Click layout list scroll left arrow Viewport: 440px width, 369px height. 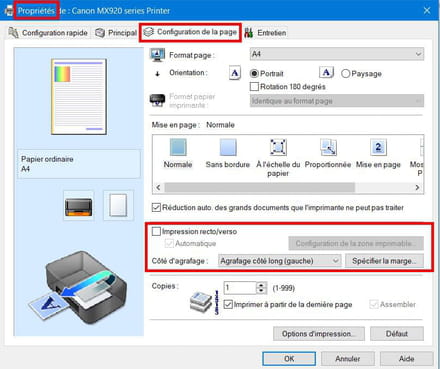(x=158, y=187)
